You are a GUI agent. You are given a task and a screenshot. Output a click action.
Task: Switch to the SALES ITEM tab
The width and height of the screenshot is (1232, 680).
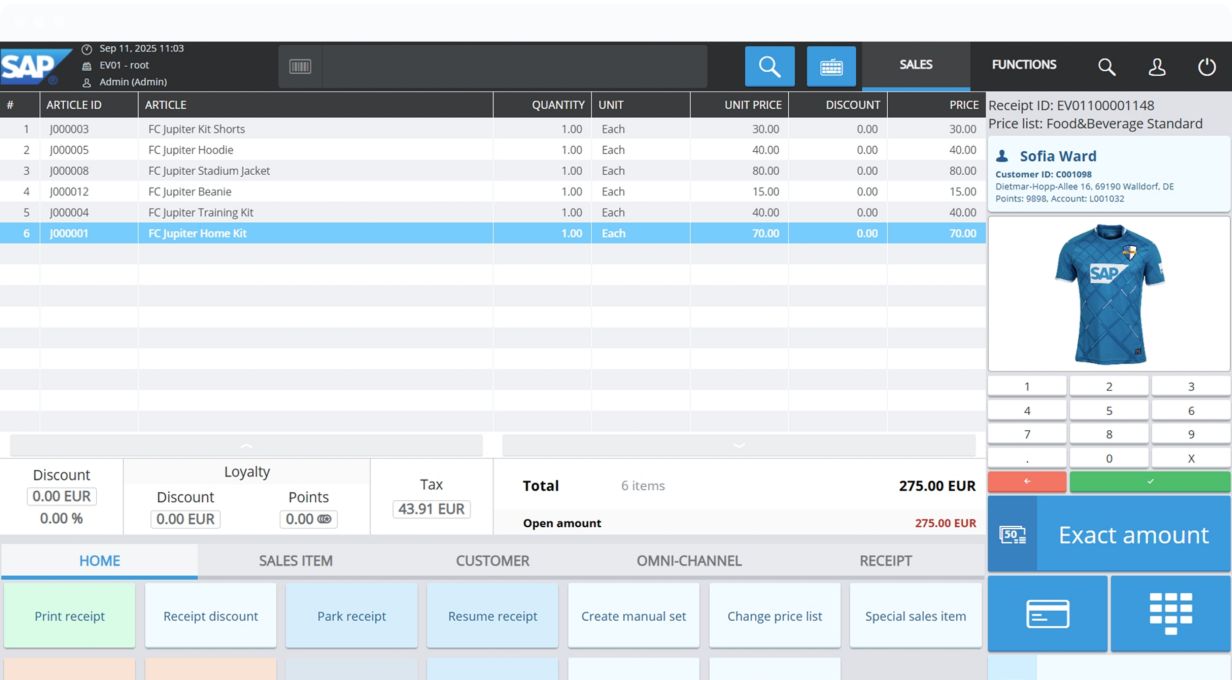(x=296, y=561)
